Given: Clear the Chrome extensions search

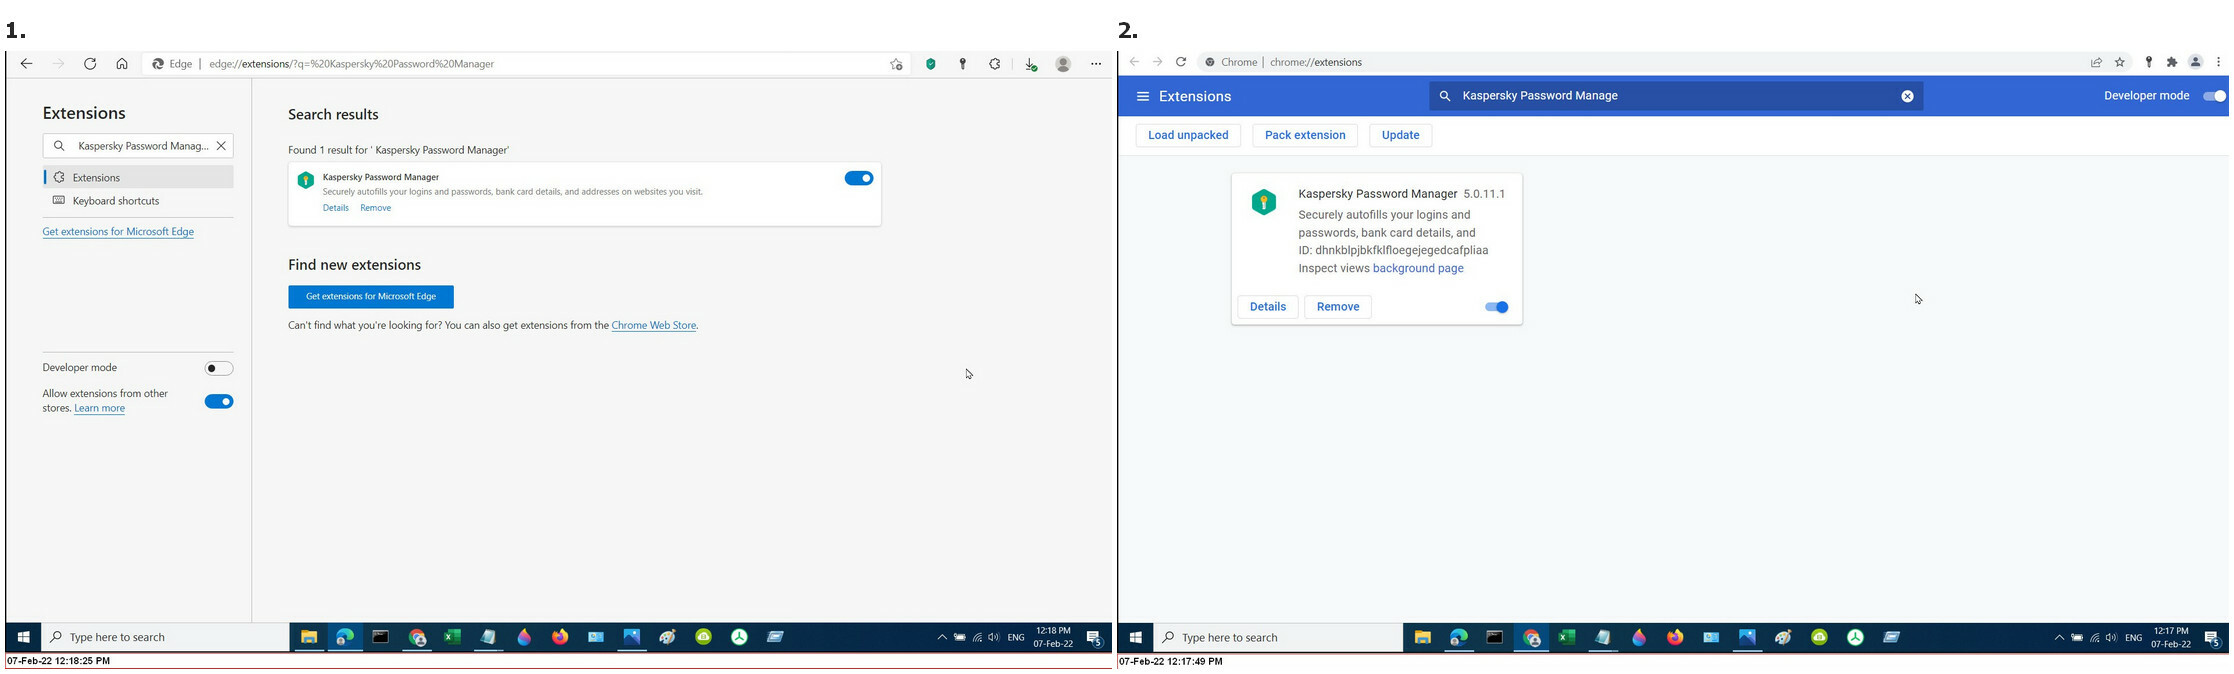Looking at the screenshot, I should point(1907,96).
